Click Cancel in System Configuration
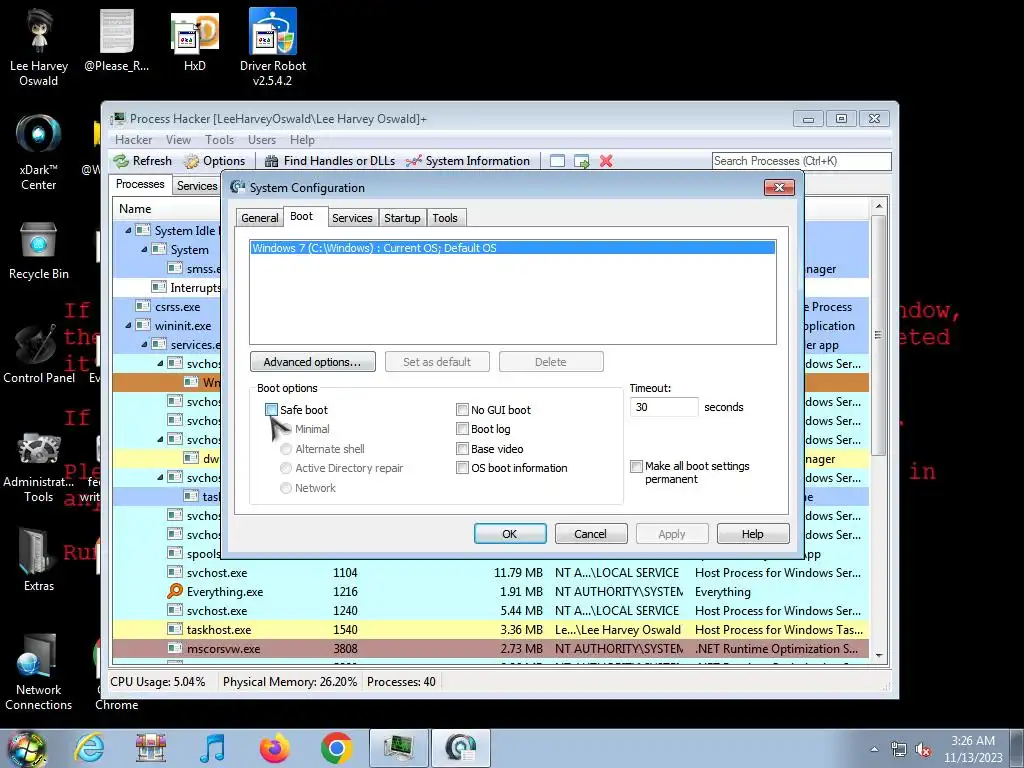 591,534
